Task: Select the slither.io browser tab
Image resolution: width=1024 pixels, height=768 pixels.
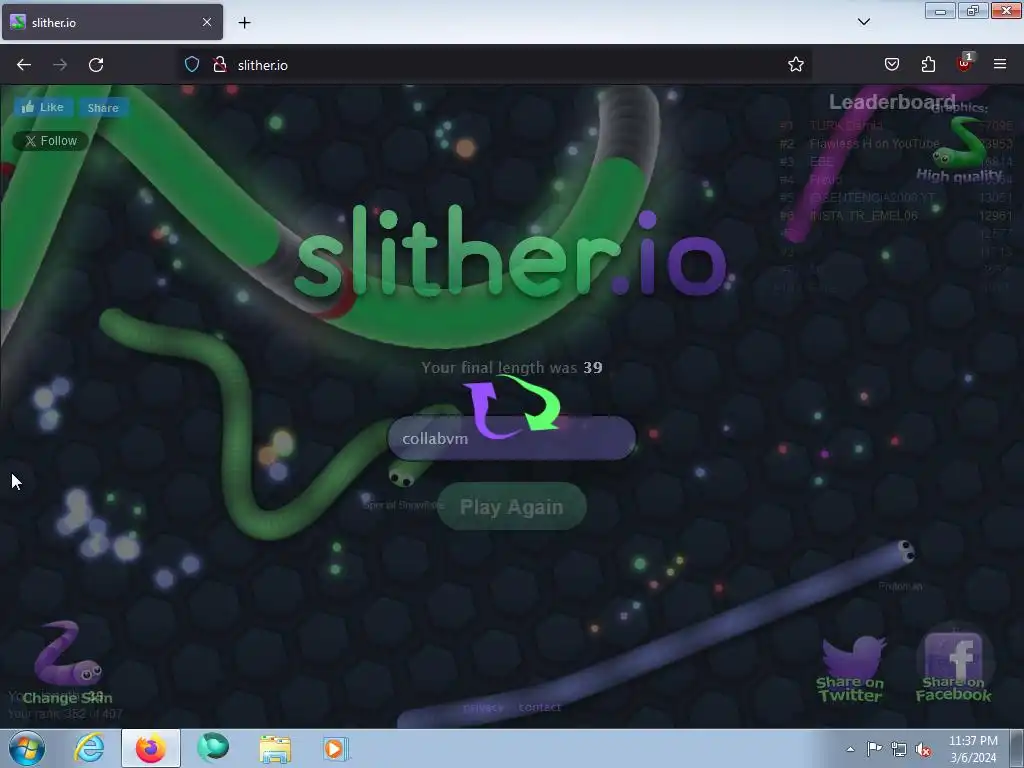Action: 112,22
